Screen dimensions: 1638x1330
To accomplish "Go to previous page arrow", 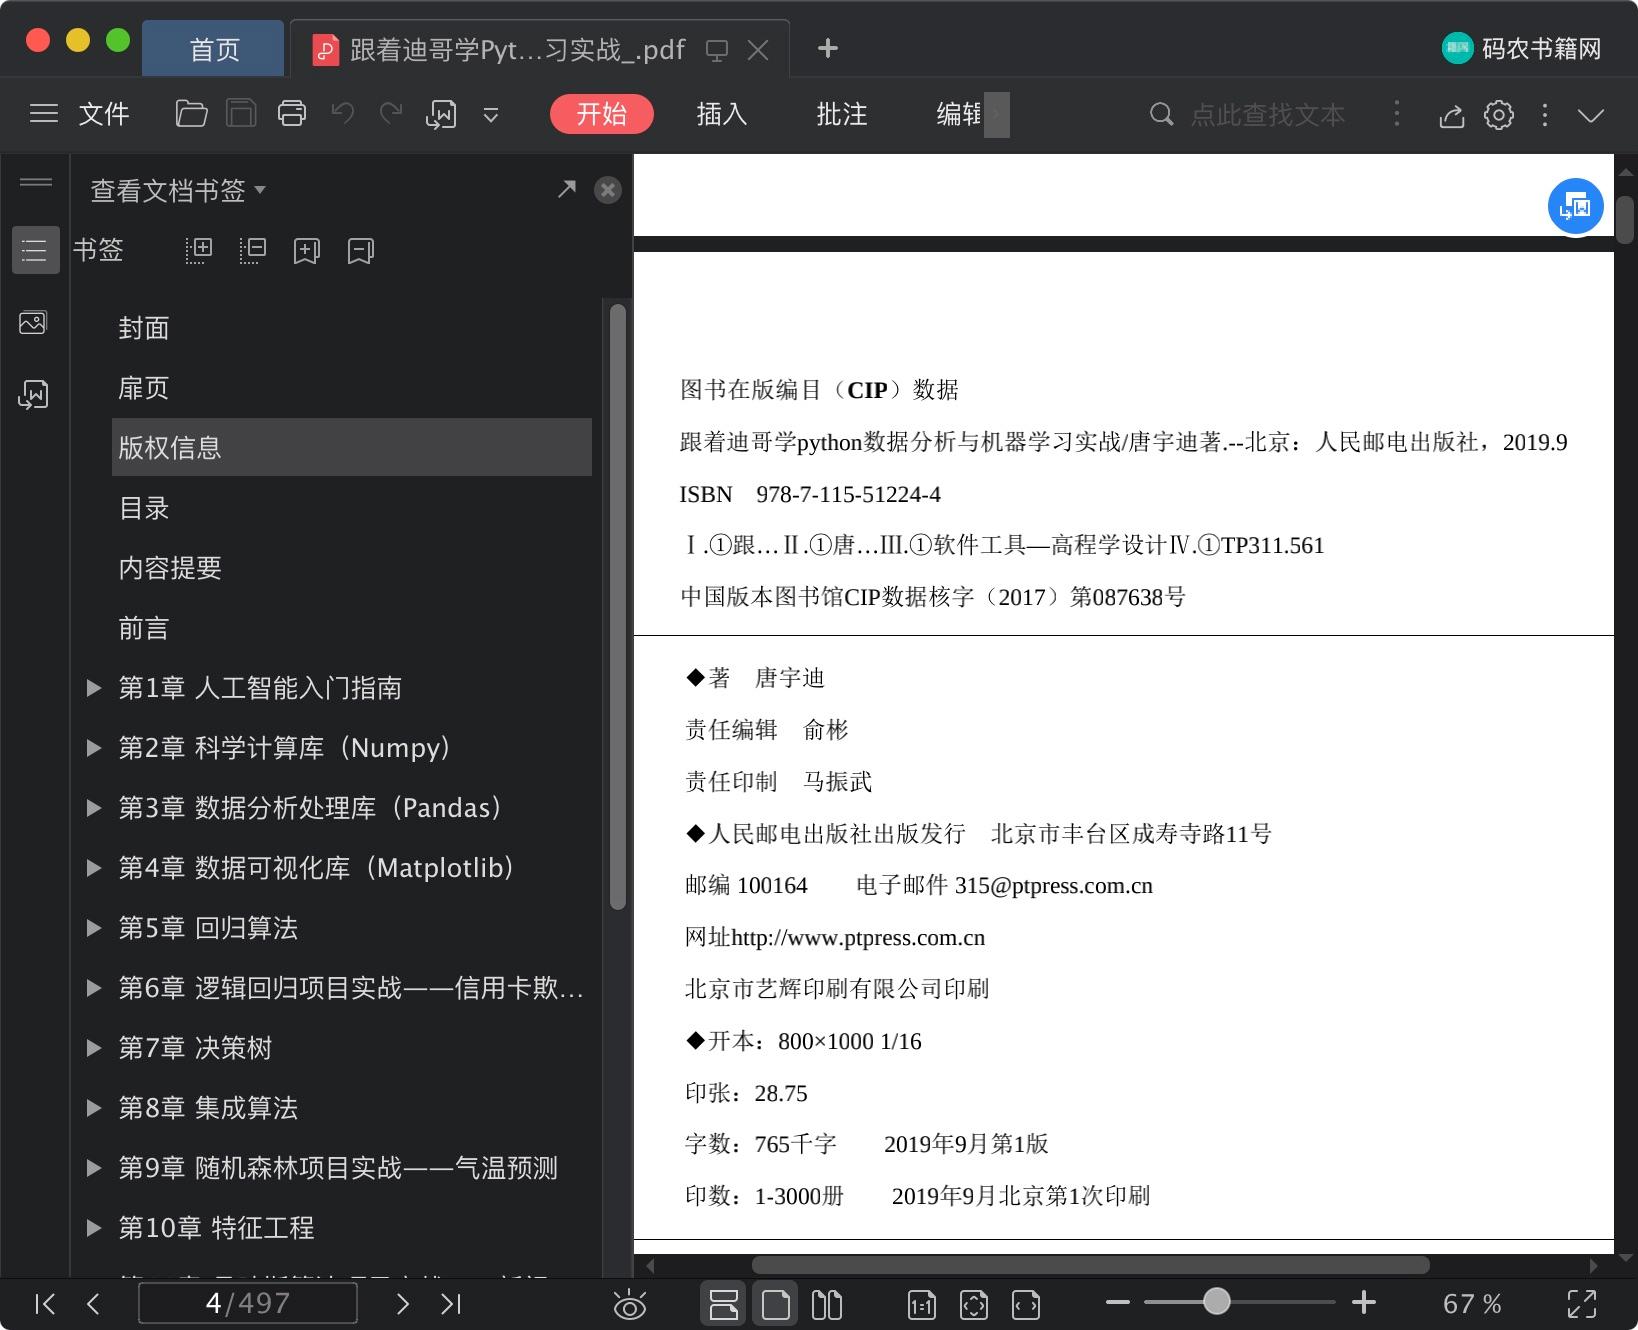I will point(94,1303).
